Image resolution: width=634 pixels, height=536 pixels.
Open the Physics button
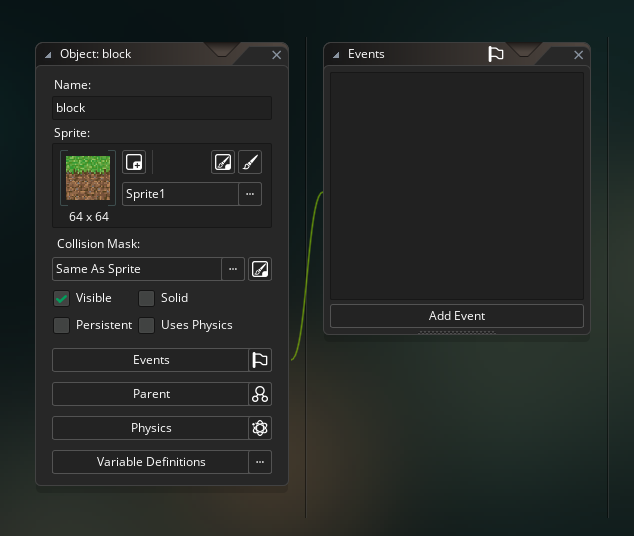pos(150,428)
